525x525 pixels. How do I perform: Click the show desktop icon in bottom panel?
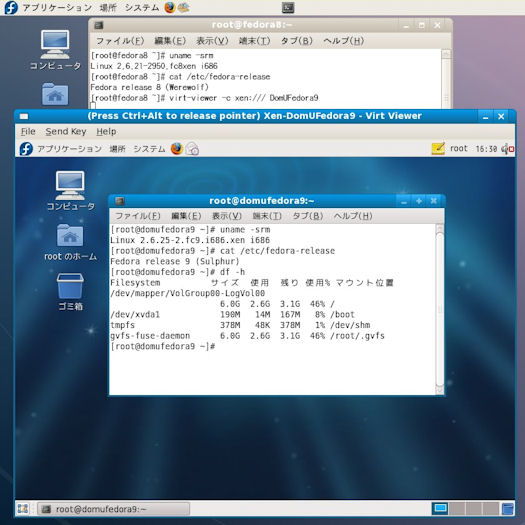[22, 509]
